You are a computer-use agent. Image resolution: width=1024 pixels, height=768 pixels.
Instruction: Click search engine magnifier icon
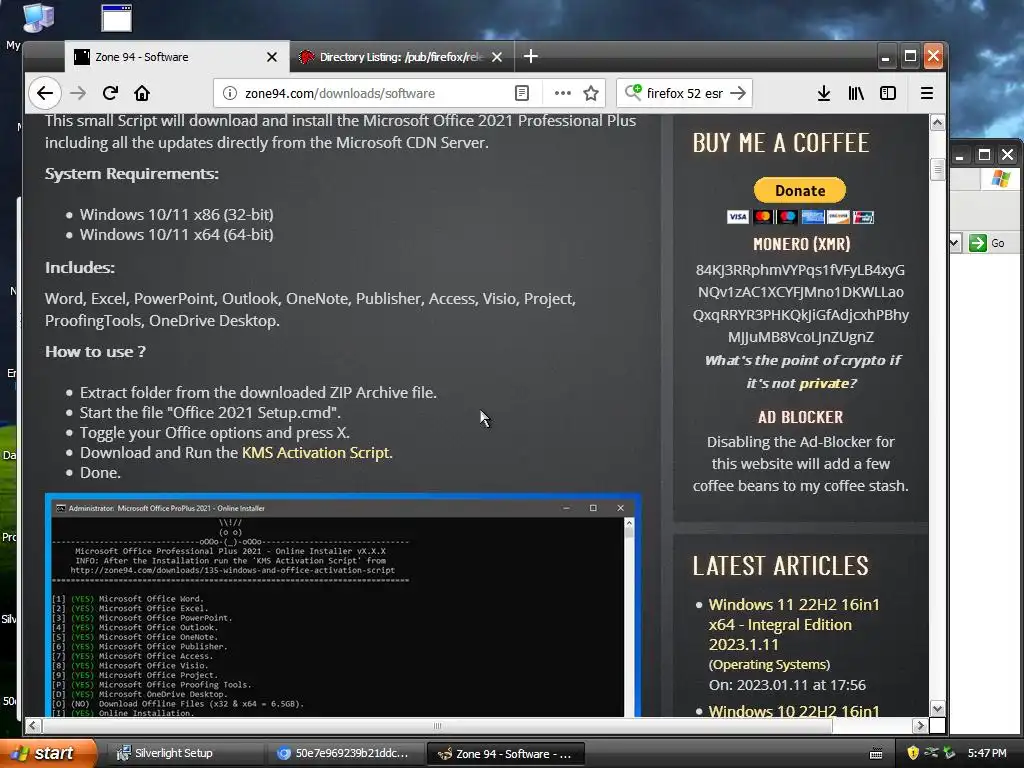click(633, 92)
